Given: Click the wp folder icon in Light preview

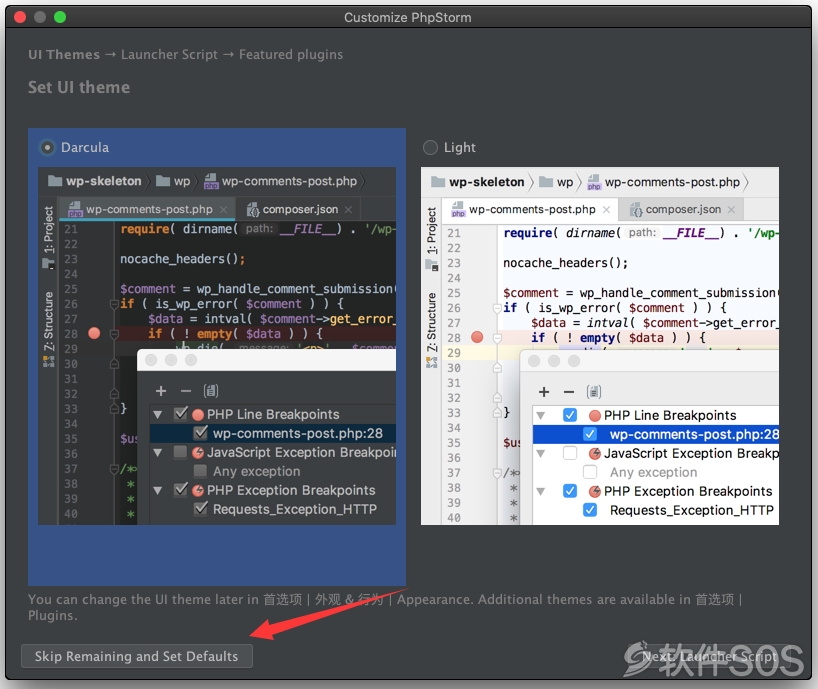Looking at the screenshot, I should [x=546, y=182].
